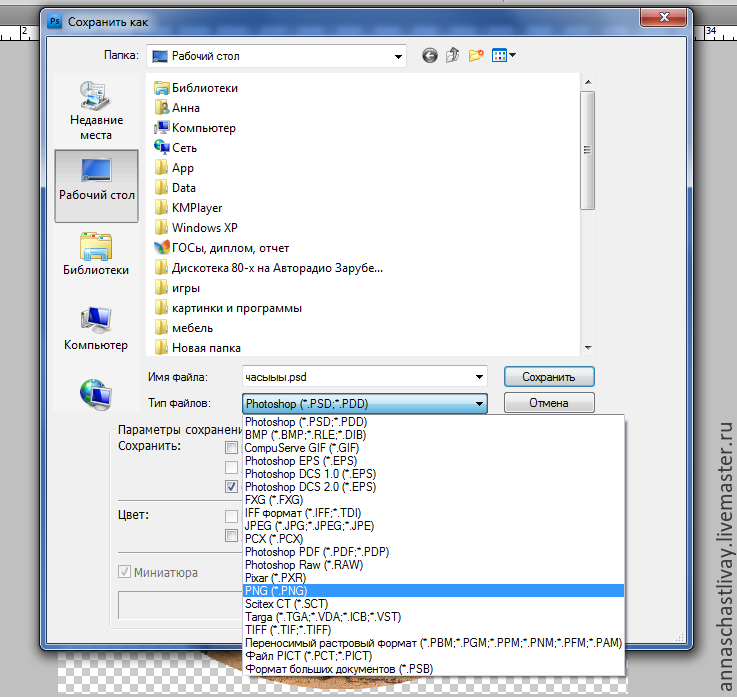
Task: Toggle the first Сохранить options checkbox
Action: [x=231, y=447]
